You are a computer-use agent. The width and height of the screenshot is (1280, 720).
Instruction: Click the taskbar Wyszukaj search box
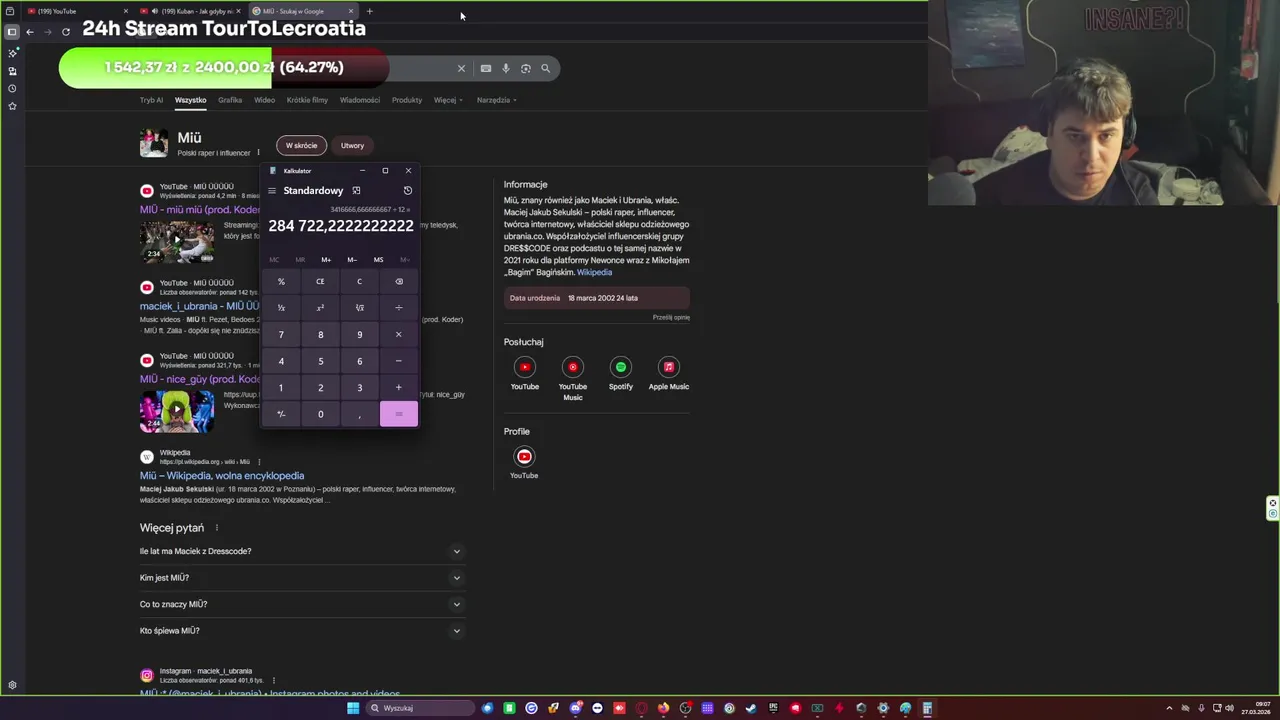(x=420, y=708)
